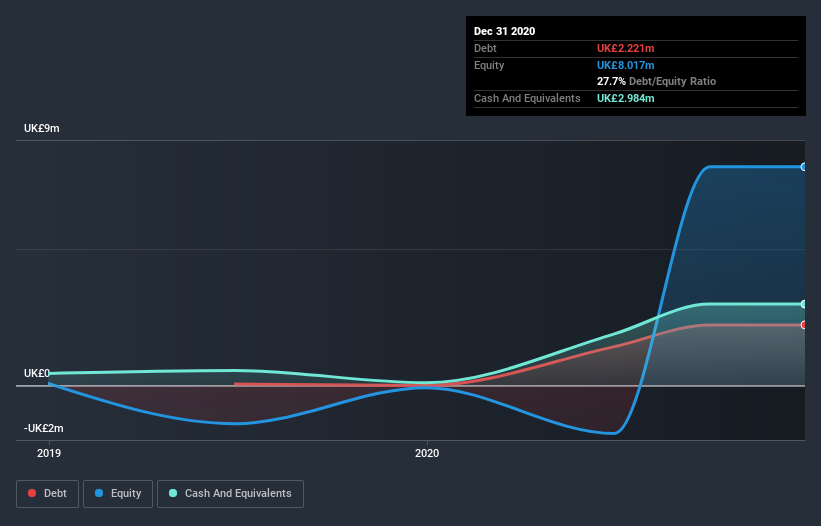Select the Equity endpoint marker on chart
Screen dimensions: 821x526
tap(804, 167)
